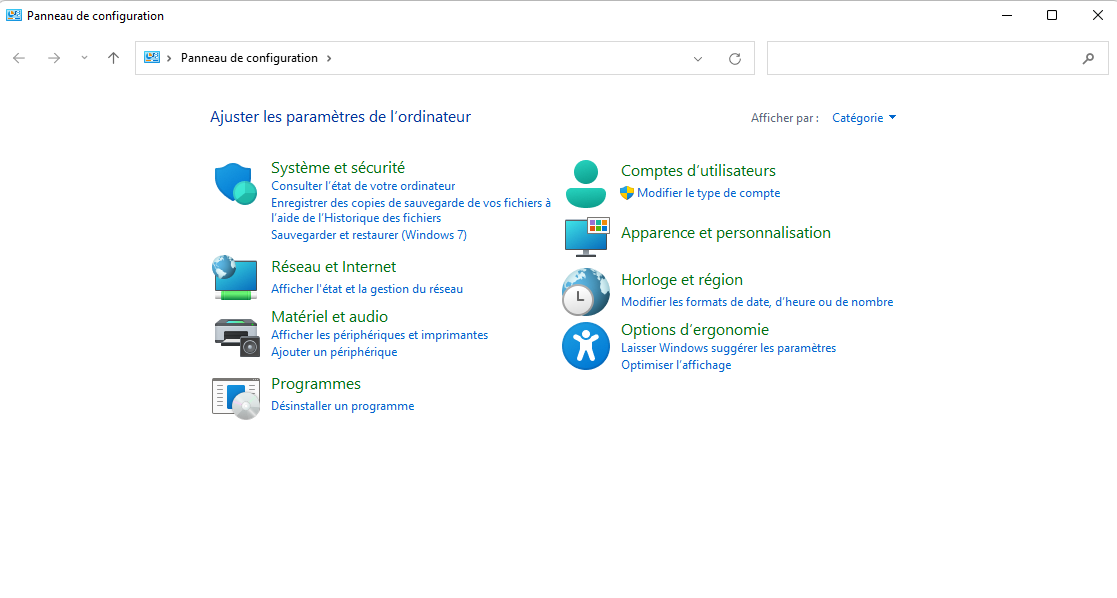The height and width of the screenshot is (598, 1117).
Task: Click the Control Panel icon in address bar
Action: 152,58
